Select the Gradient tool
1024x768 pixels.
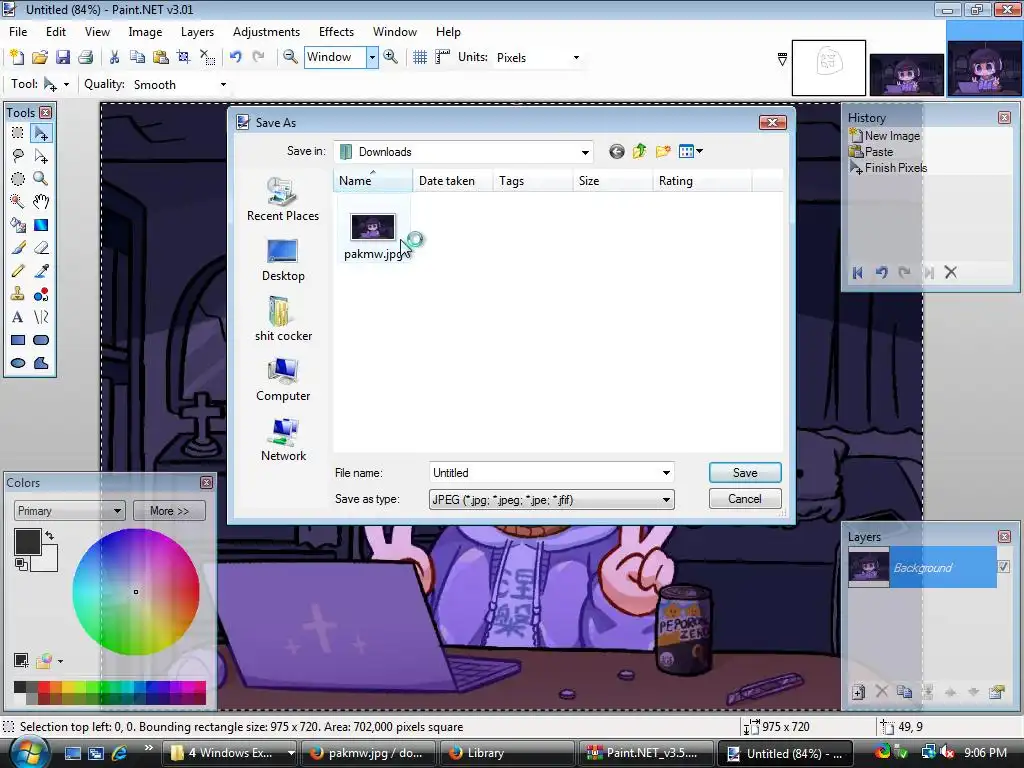point(41,225)
